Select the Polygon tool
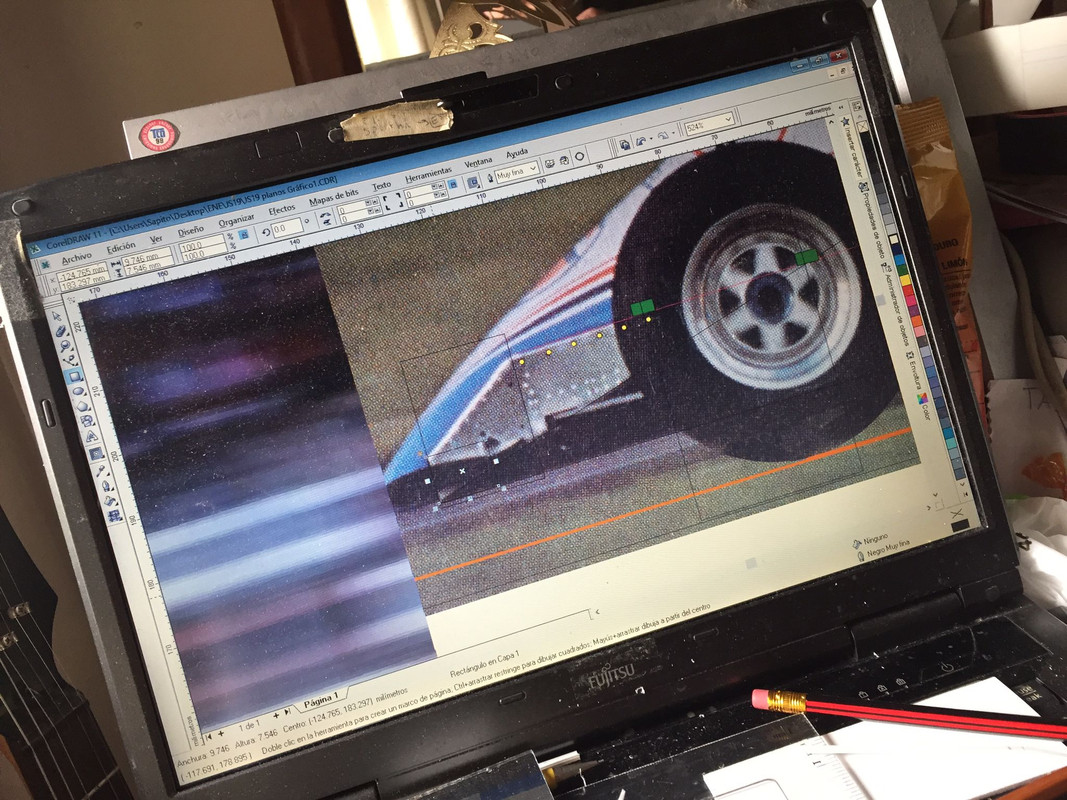Screen dimensions: 1067x800 [82, 406]
